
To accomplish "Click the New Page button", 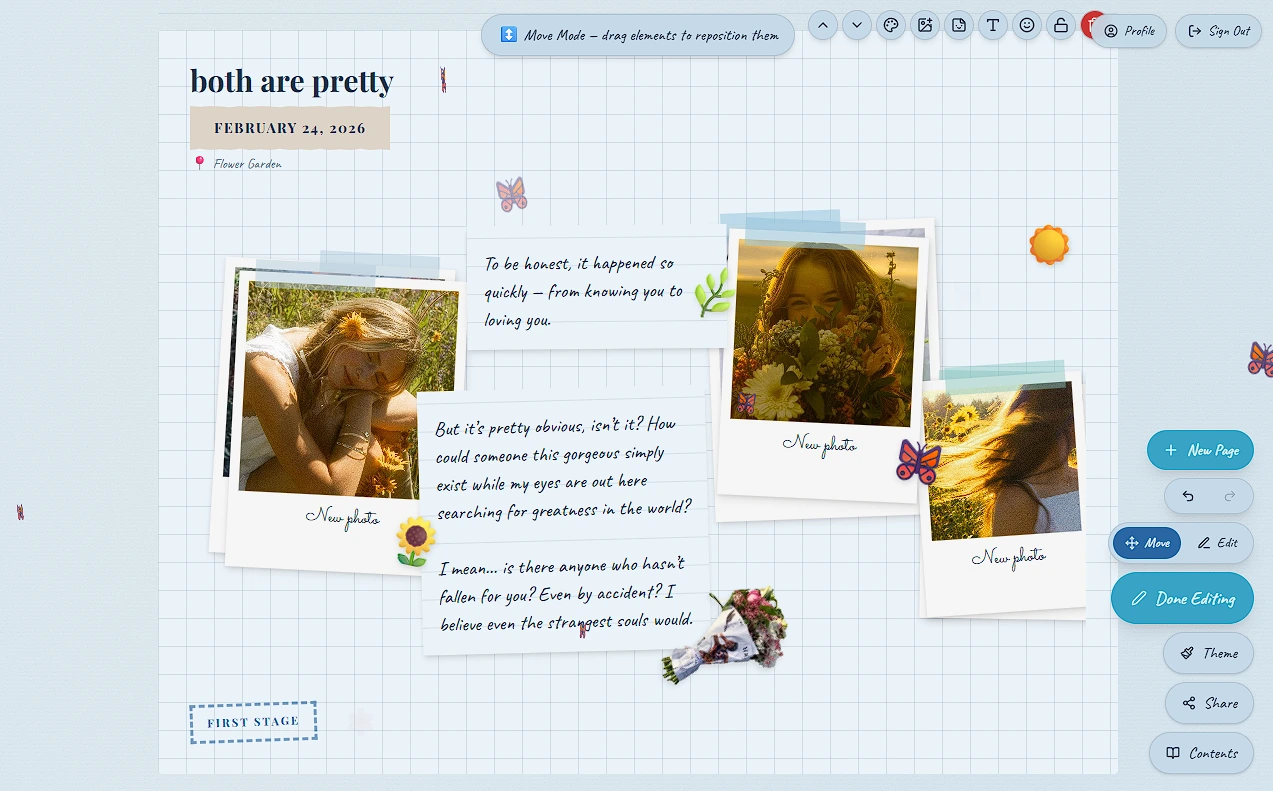I will [x=1200, y=450].
